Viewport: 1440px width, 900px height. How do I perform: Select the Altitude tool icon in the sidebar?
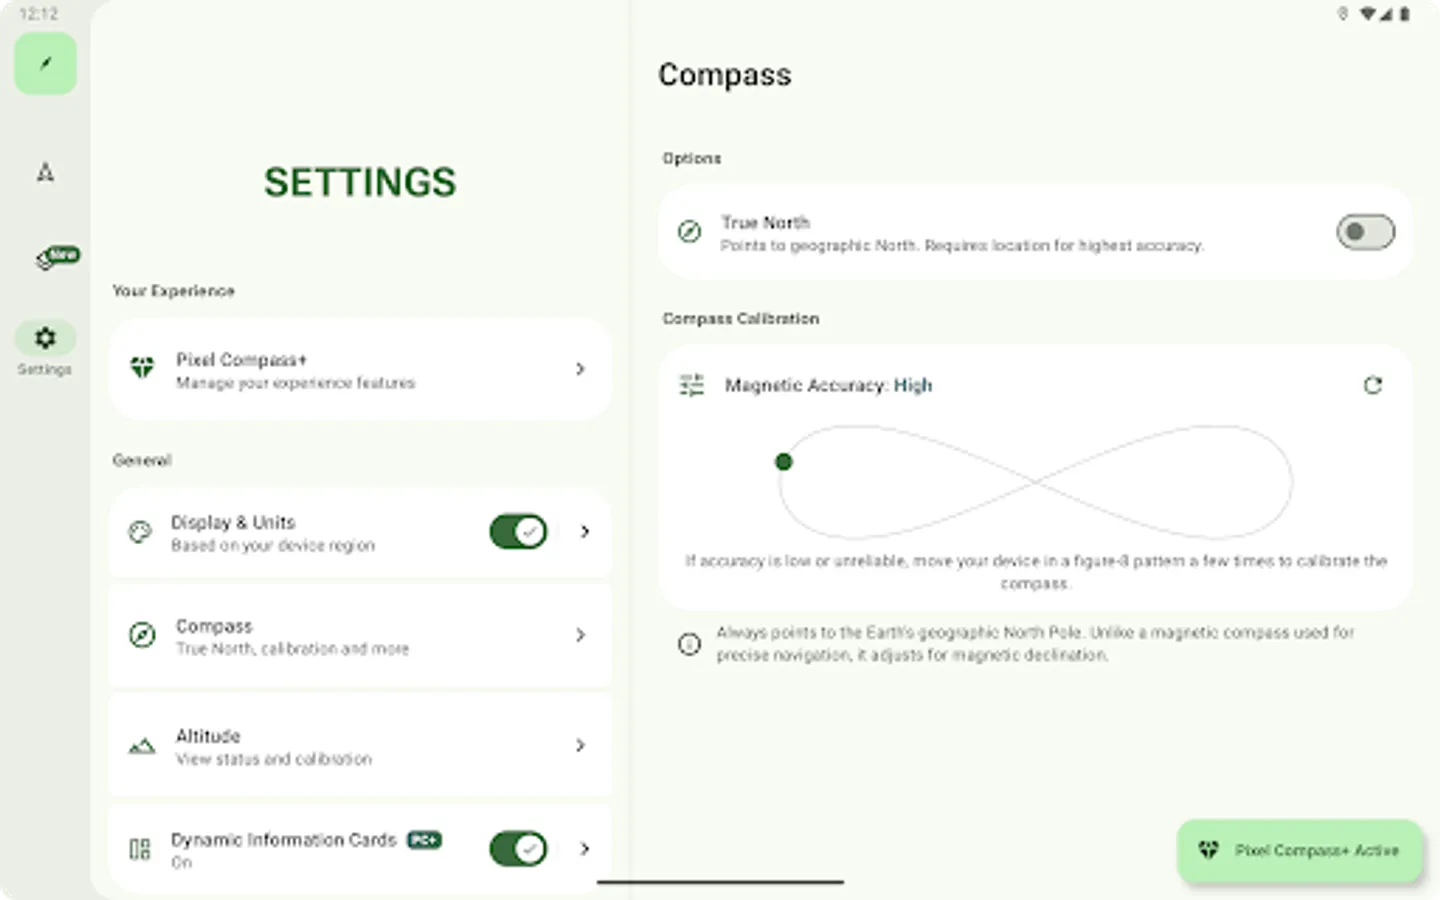[x=45, y=172]
